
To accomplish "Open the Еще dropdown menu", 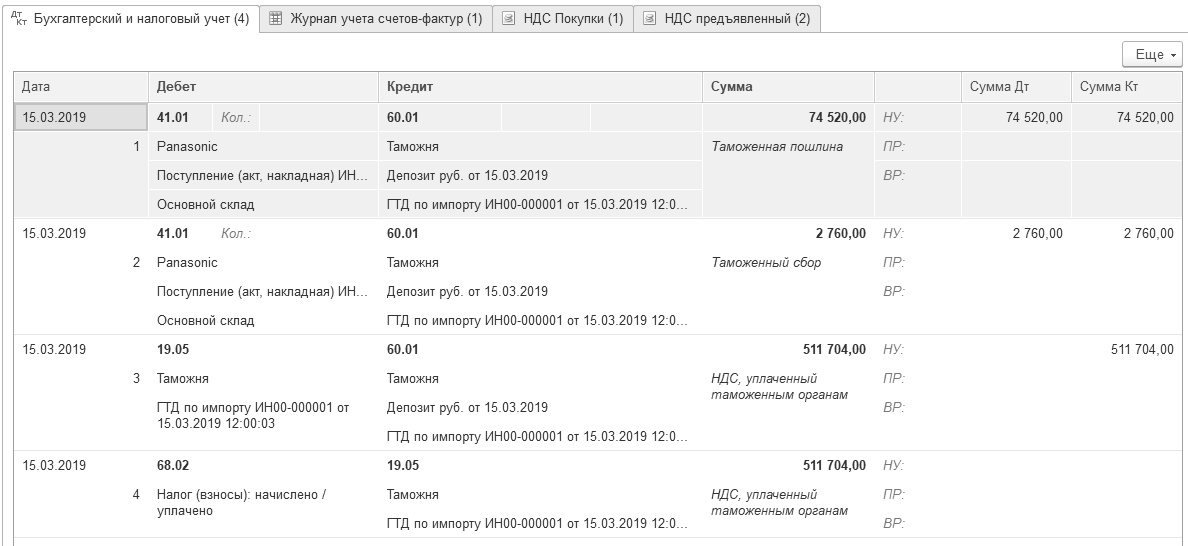I will [x=1153, y=54].
